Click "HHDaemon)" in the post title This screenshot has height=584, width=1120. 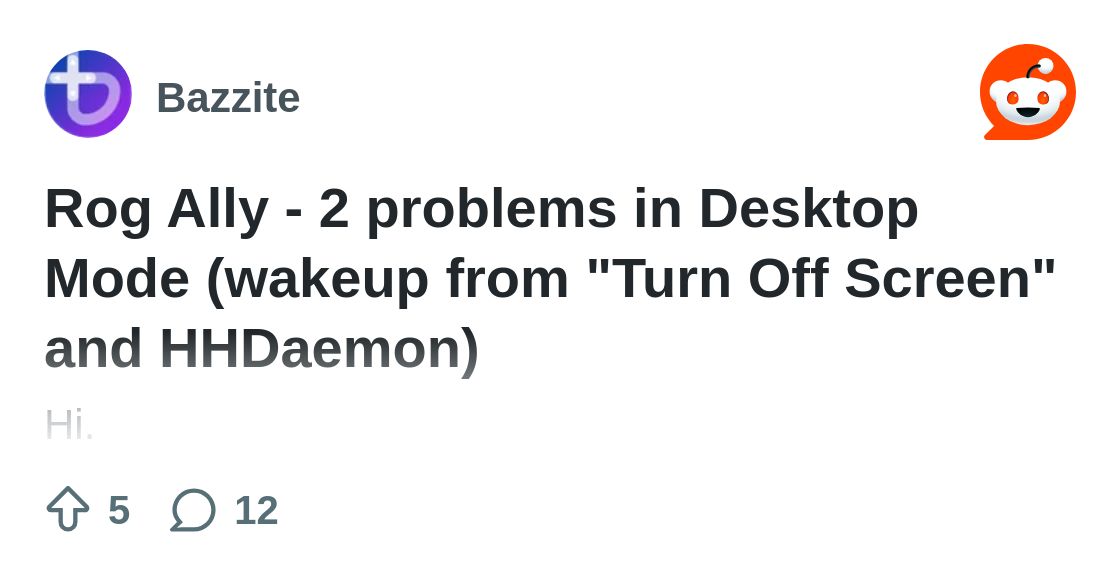[x=319, y=348]
